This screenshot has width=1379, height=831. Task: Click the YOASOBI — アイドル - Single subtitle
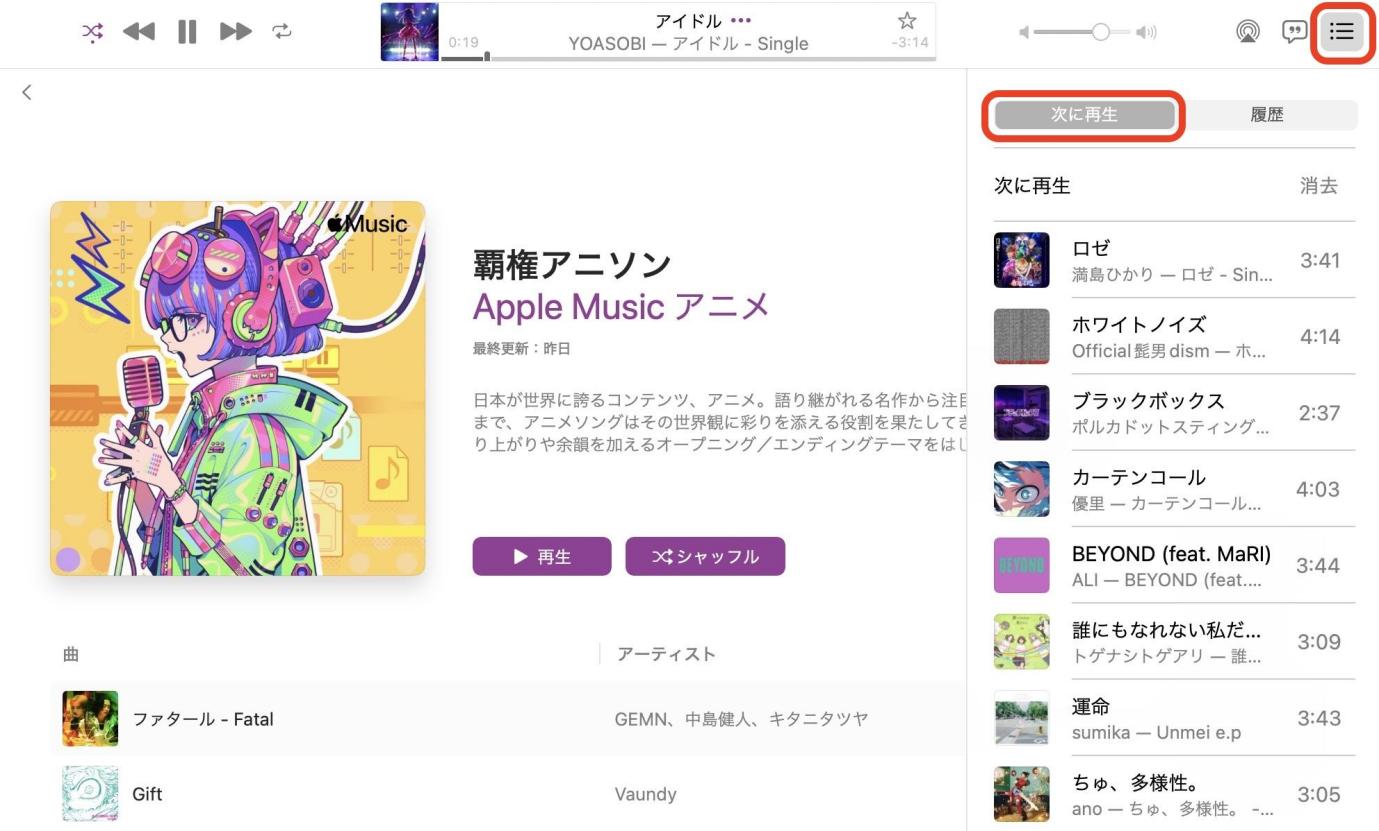(x=688, y=44)
